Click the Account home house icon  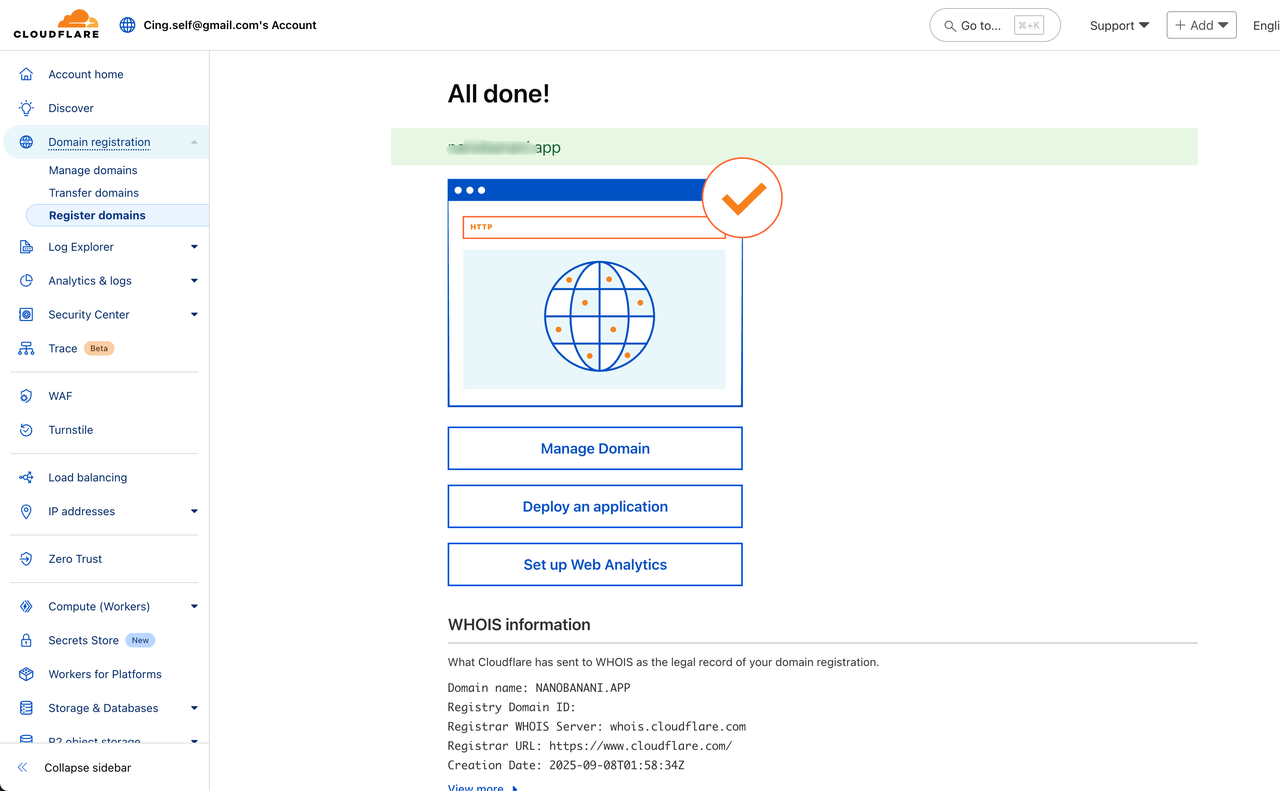(27, 74)
